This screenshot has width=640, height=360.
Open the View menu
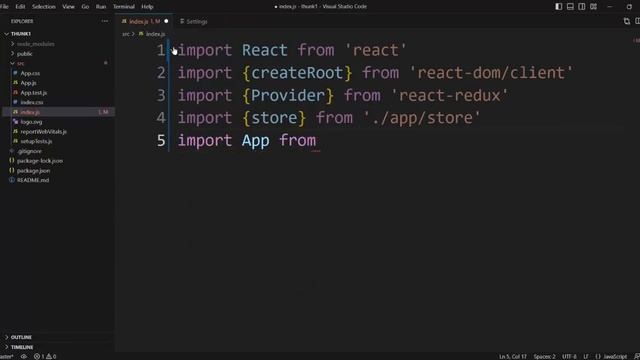(68, 7)
